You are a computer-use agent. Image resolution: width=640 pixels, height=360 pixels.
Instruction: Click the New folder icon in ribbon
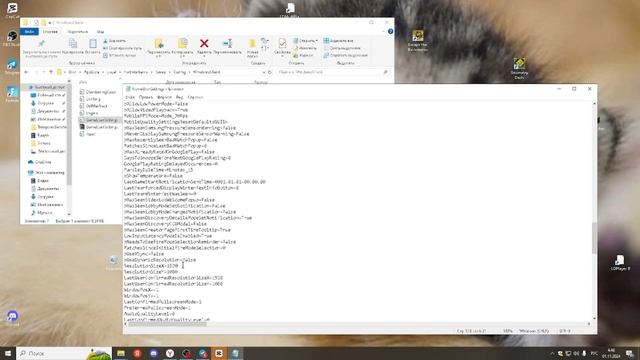pos(252,44)
